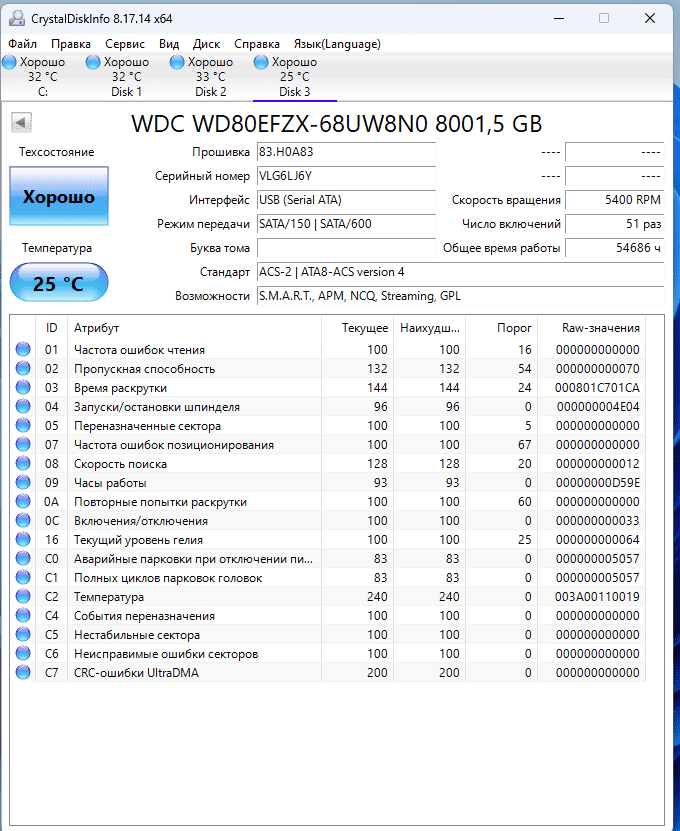Click status icon for CRC-ошибки UltraDMA row
The image size is (680, 831).
[23, 673]
